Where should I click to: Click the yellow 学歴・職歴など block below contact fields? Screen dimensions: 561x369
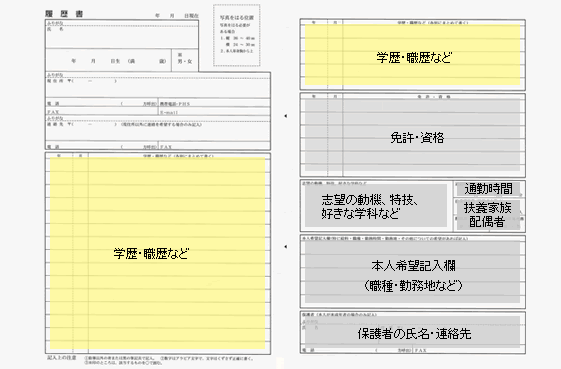[157, 253]
